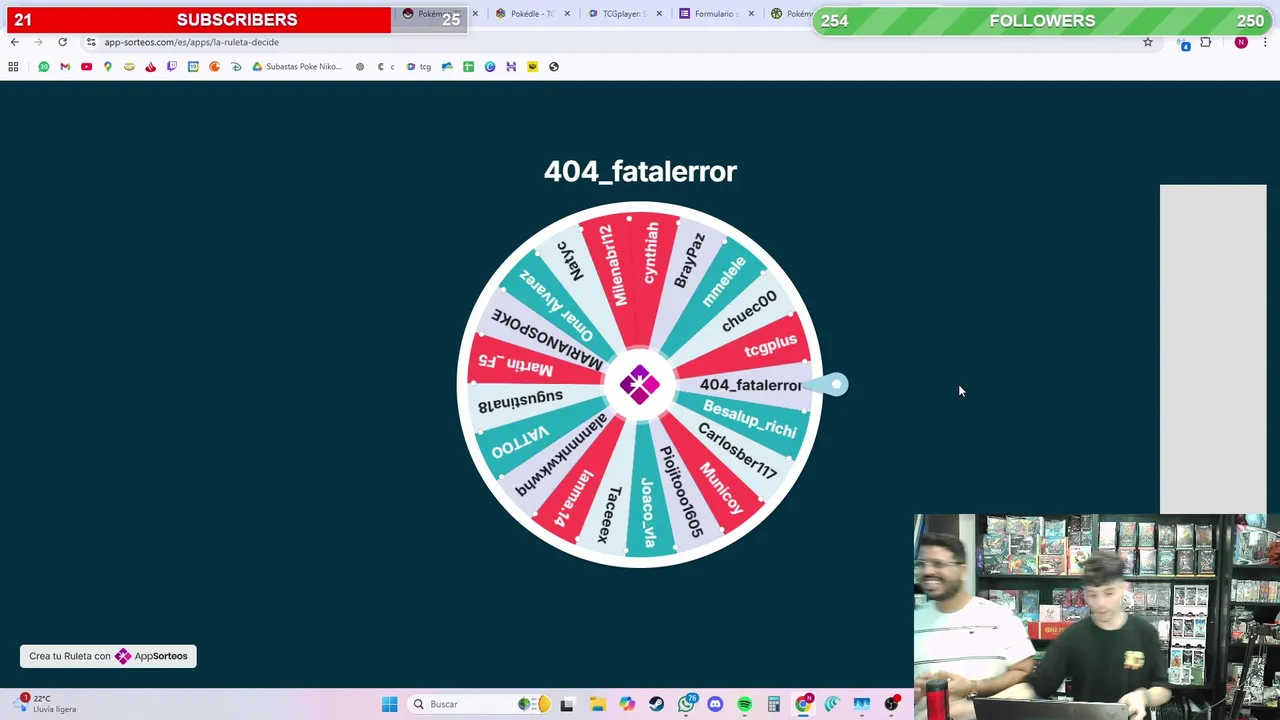Open OBS Studio from the taskbar
The width and height of the screenshot is (1280, 720).
891,704
